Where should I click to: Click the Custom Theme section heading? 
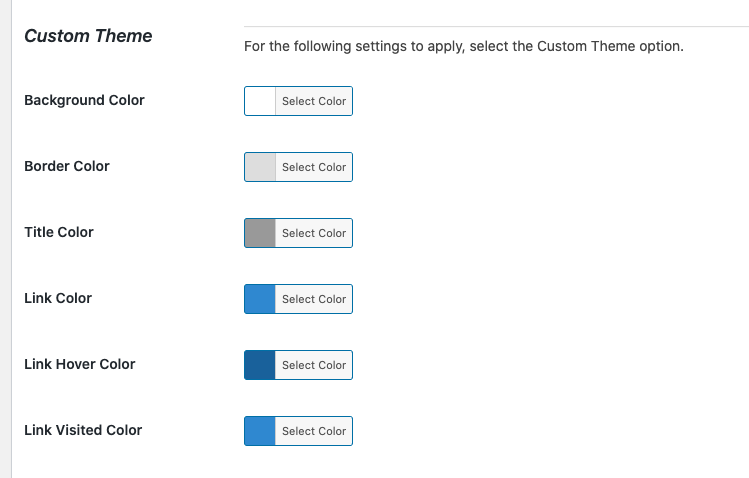click(x=88, y=36)
